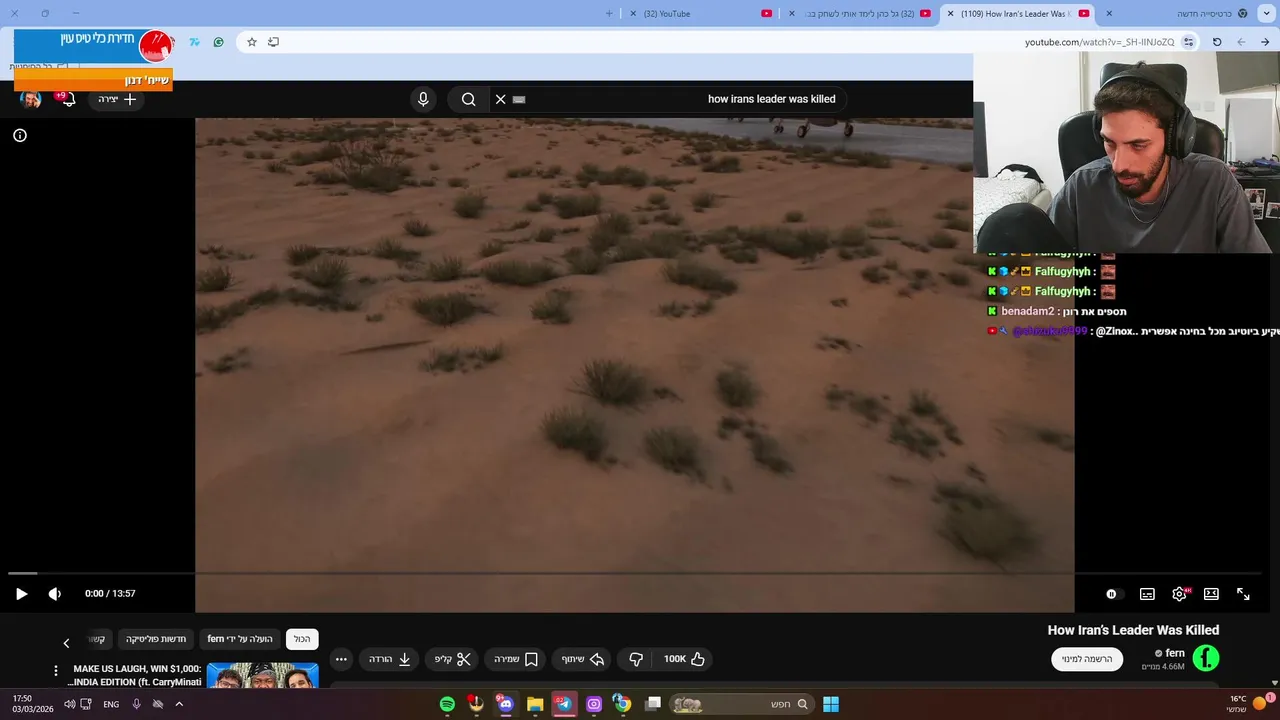
Task: Toggle subtitles/closed captions button
Action: pos(1147,594)
